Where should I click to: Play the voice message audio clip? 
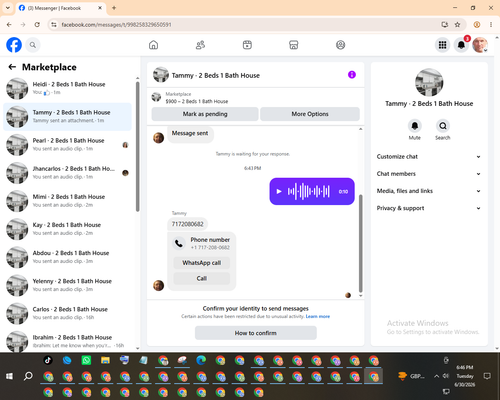(279, 191)
